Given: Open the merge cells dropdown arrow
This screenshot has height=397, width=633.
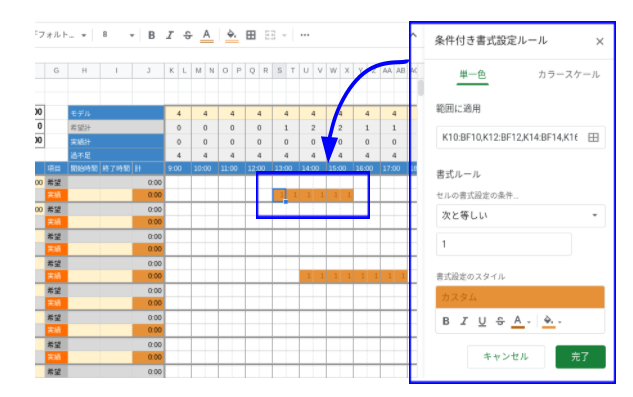Looking at the screenshot, I should point(284,36).
